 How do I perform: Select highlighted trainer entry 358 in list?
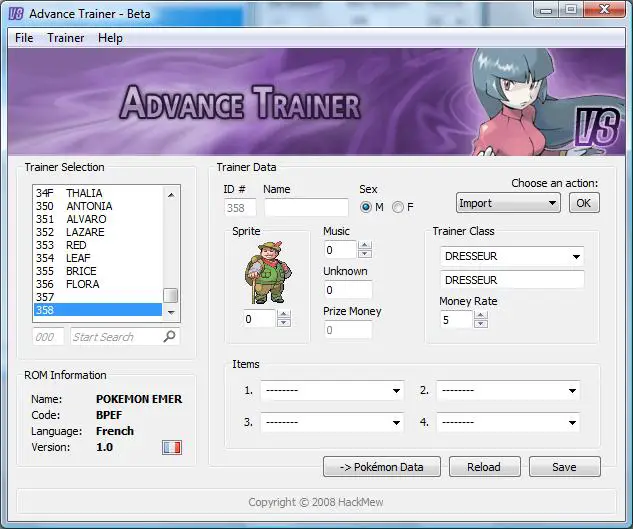(98, 310)
